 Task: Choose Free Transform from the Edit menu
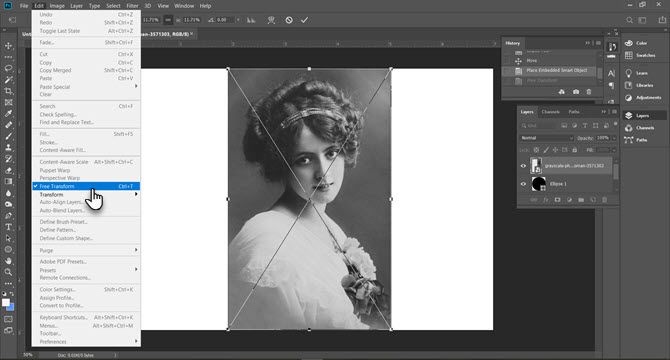pyautogui.click(x=86, y=186)
